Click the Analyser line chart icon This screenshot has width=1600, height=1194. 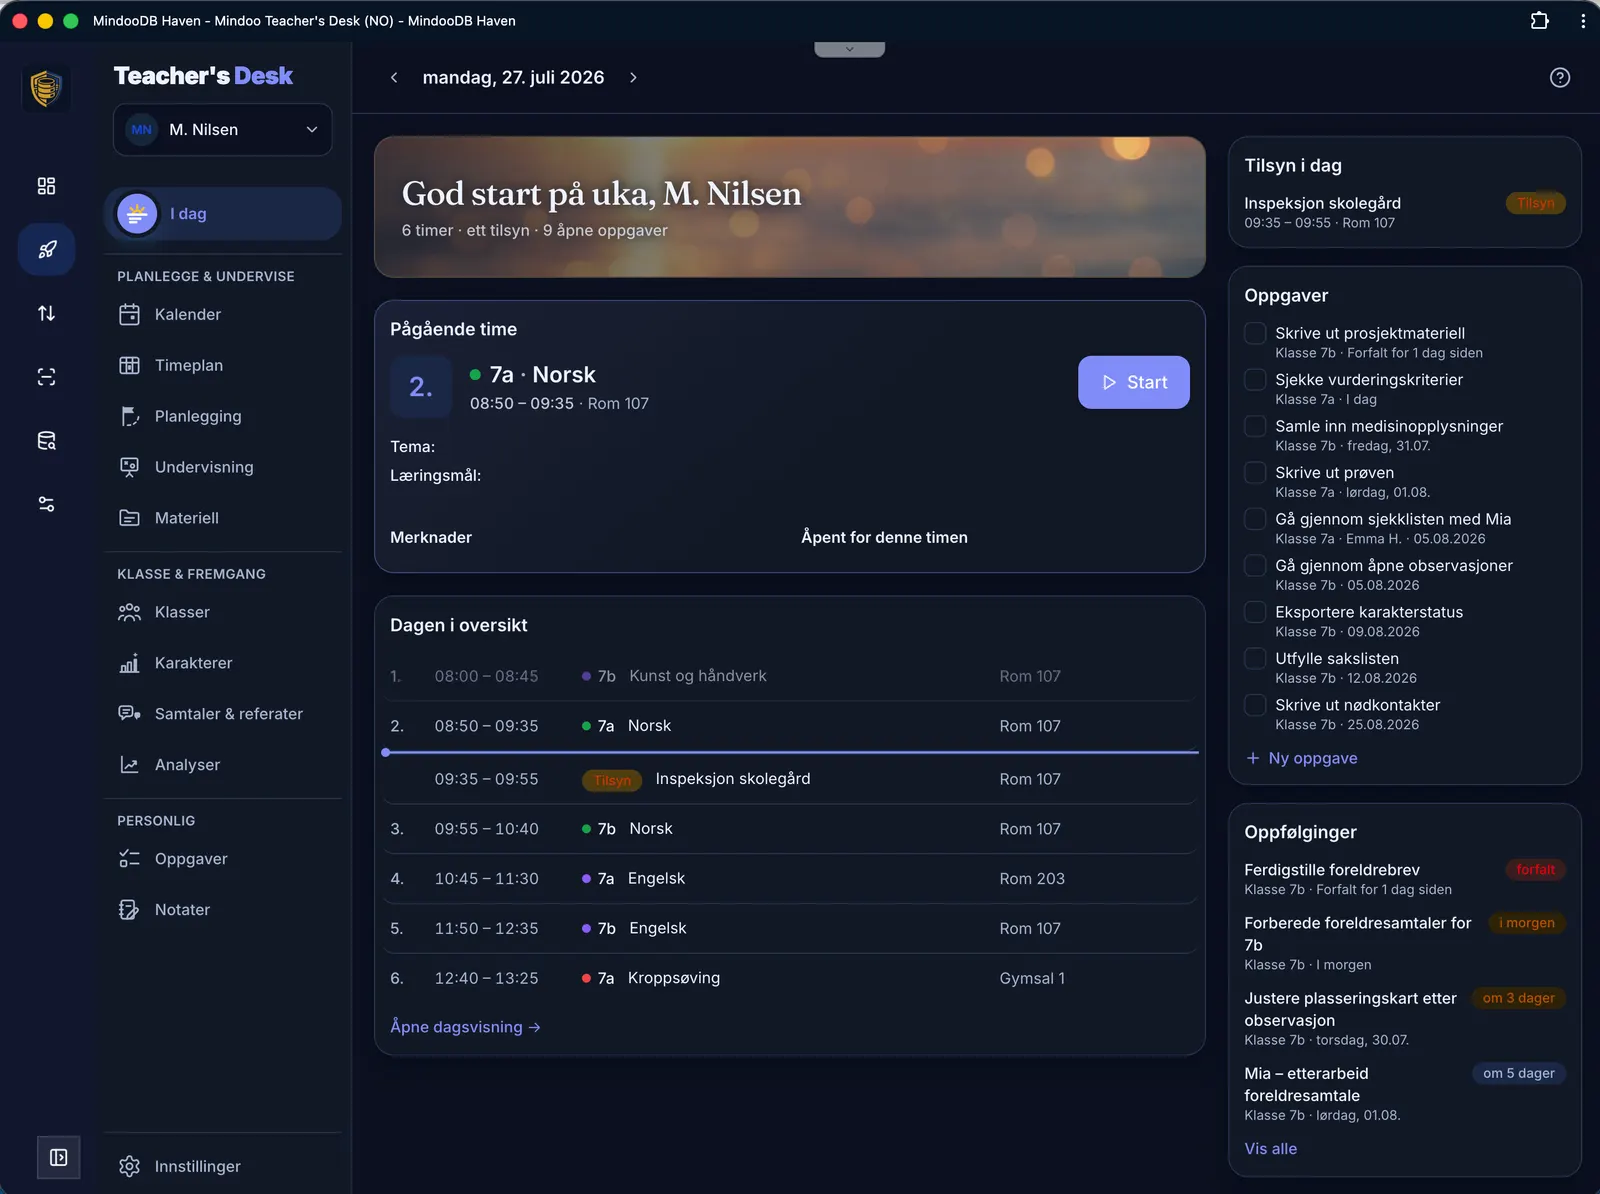pyautogui.click(x=129, y=766)
